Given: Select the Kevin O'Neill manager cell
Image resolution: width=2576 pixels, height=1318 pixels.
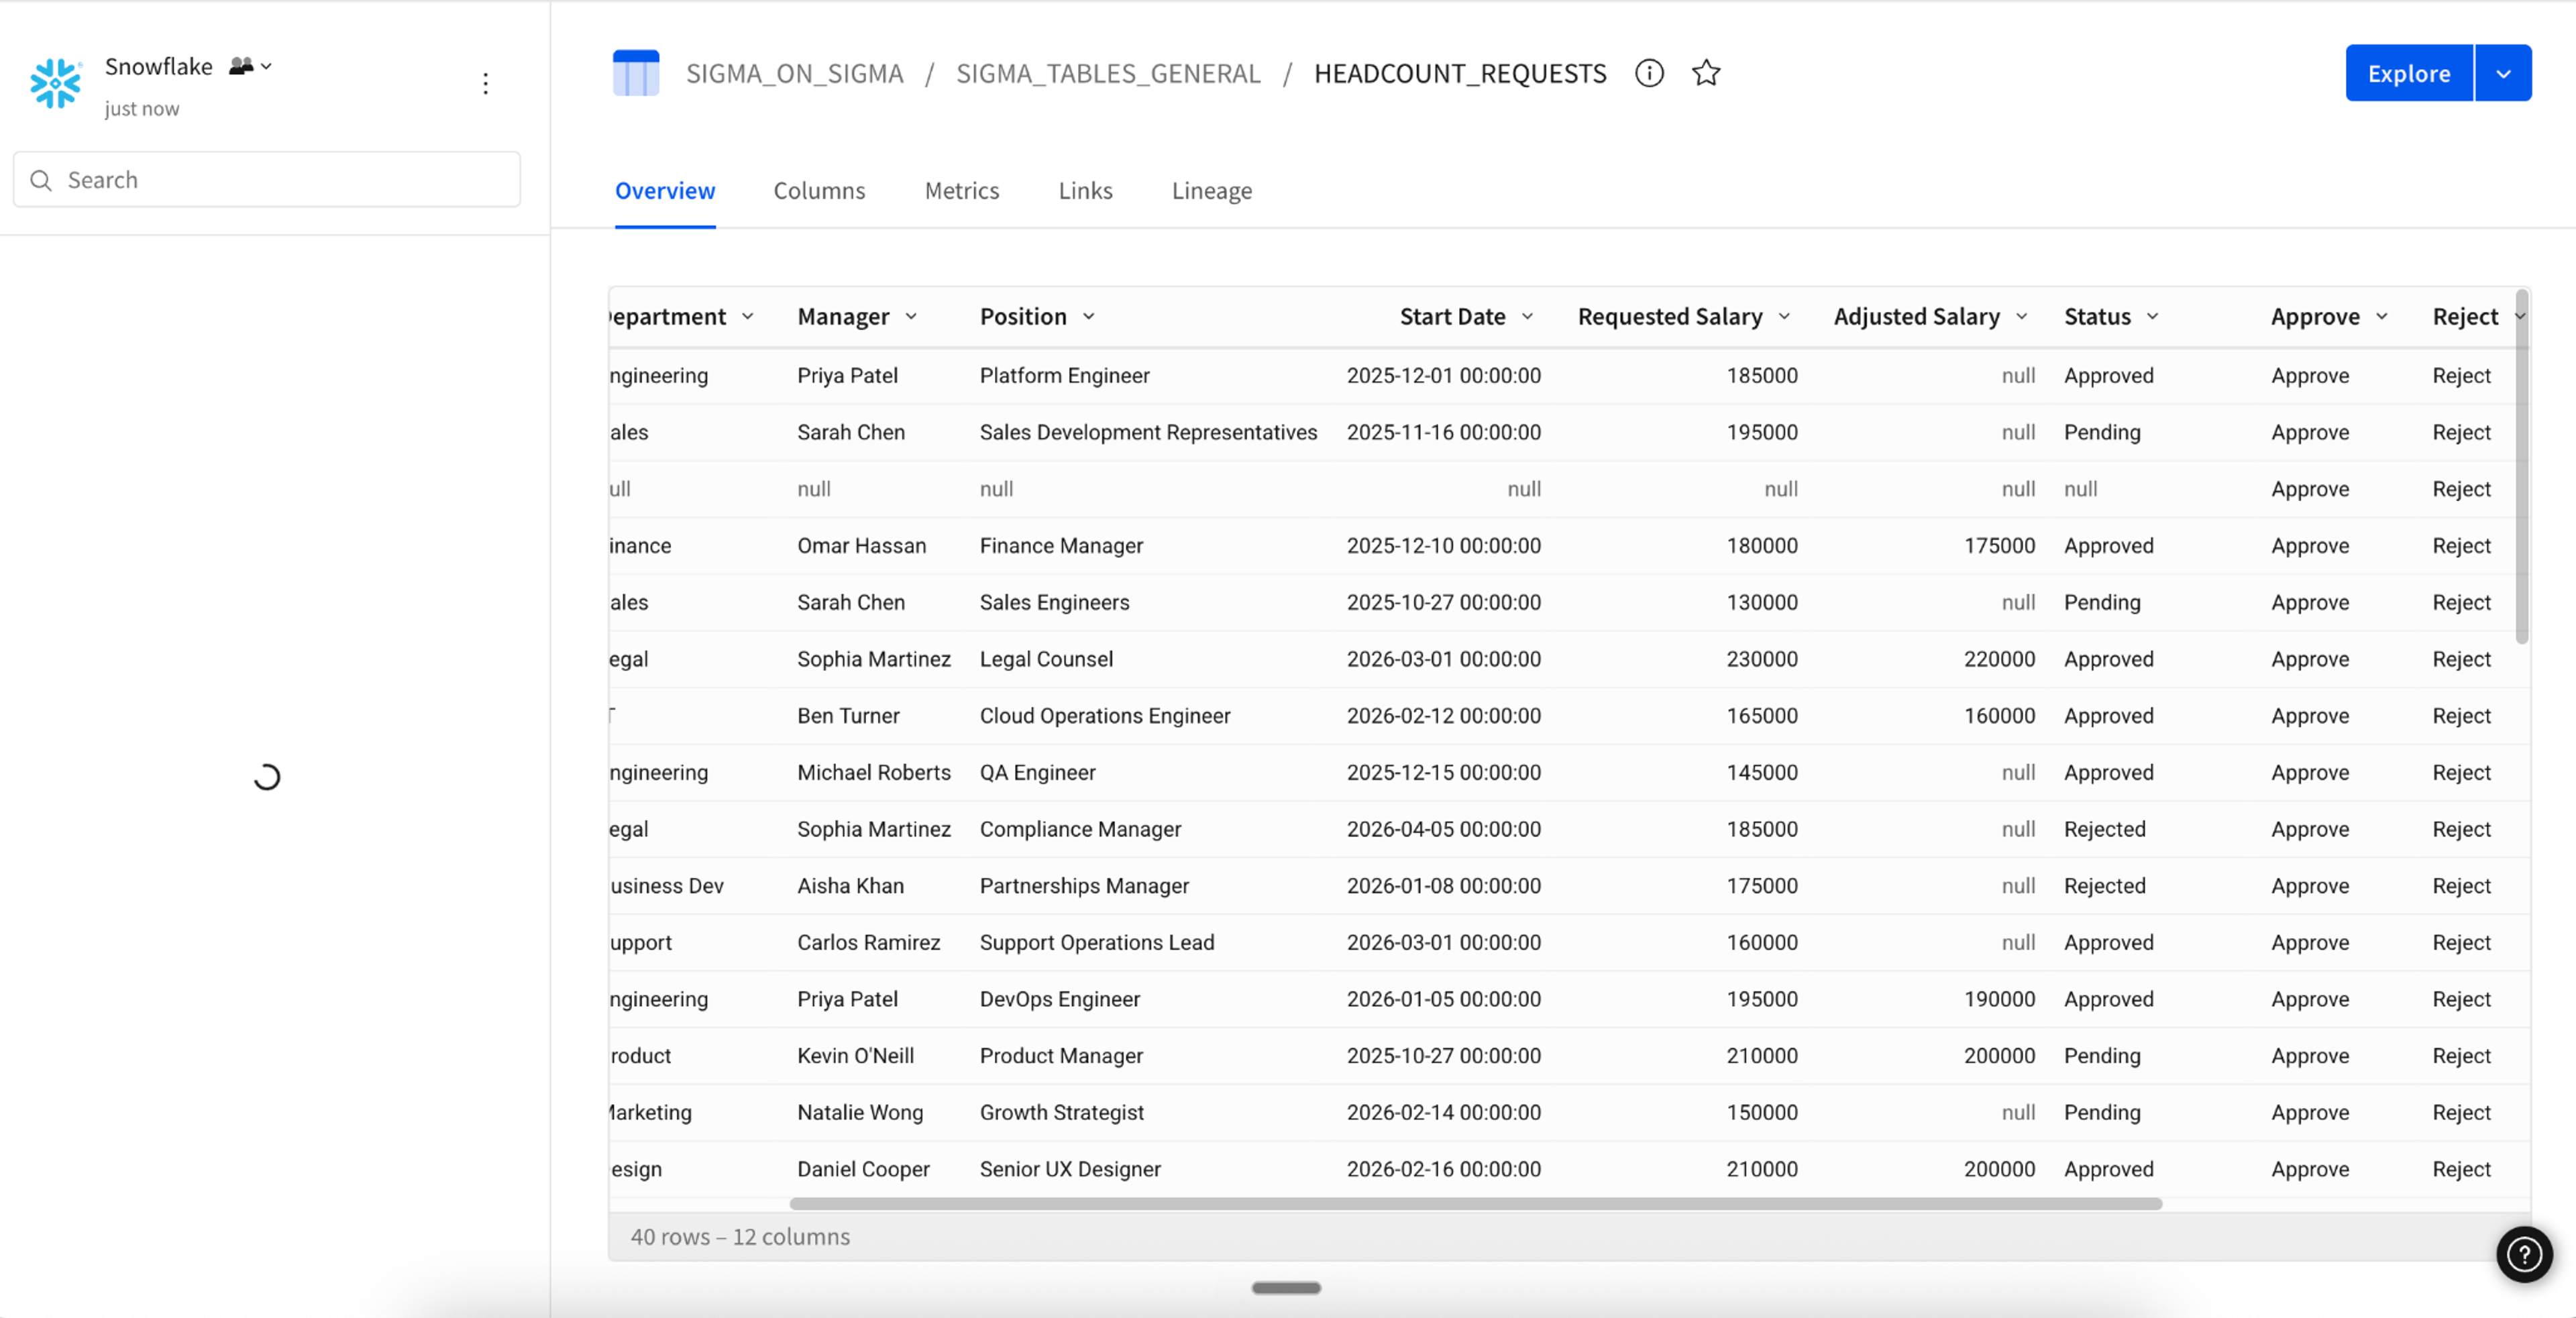Looking at the screenshot, I should [x=855, y=1056].
